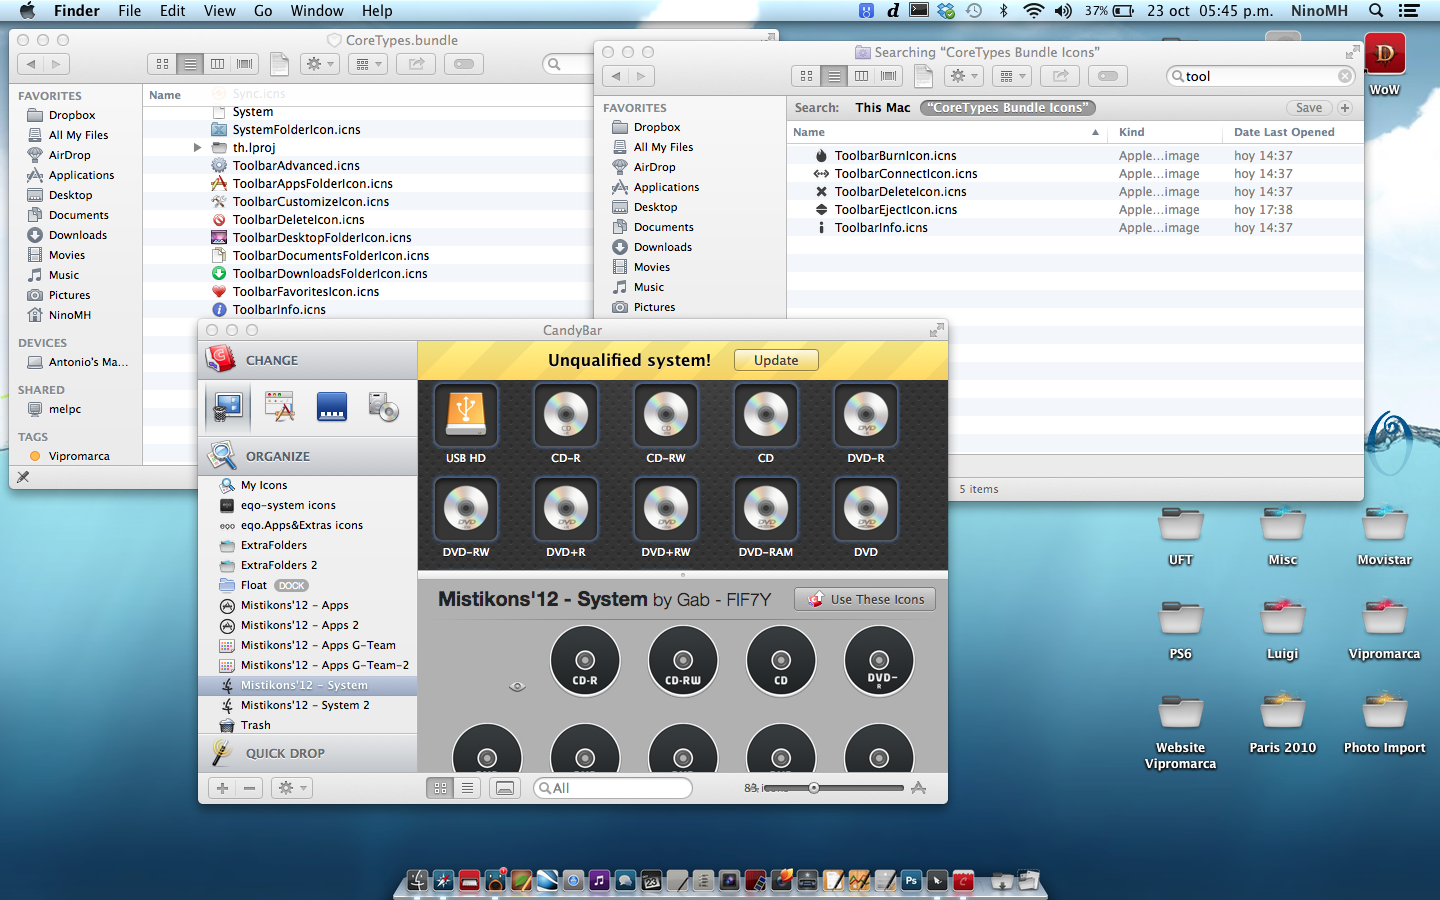Image resolution: width=1440 pixels, height=900 pixels.
Task: Open the ORGANIZE section in CandyBar
Action: (308, 456)
